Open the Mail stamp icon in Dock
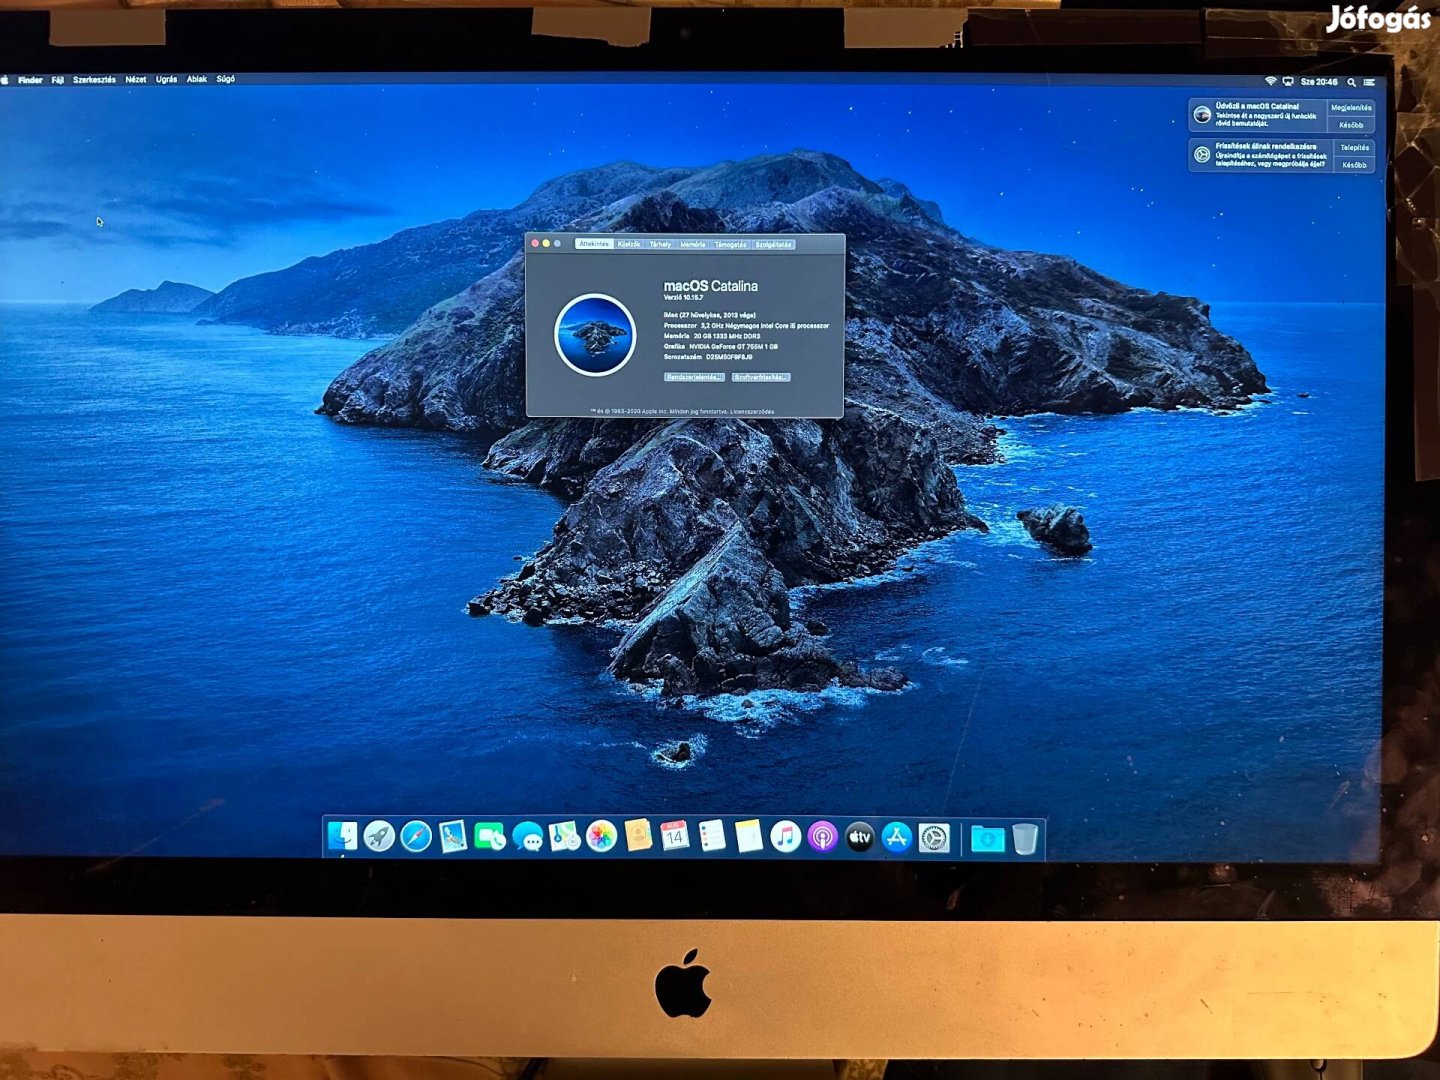Image resolution: width=1440 pixels, height=1080 pixels. [x=453, y=836]
